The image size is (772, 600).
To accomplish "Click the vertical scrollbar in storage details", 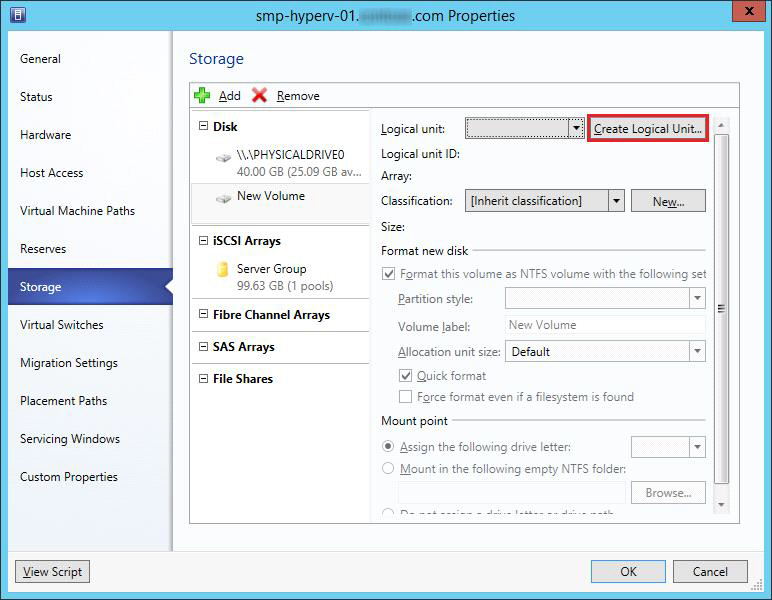I will [x=720, y=310].
